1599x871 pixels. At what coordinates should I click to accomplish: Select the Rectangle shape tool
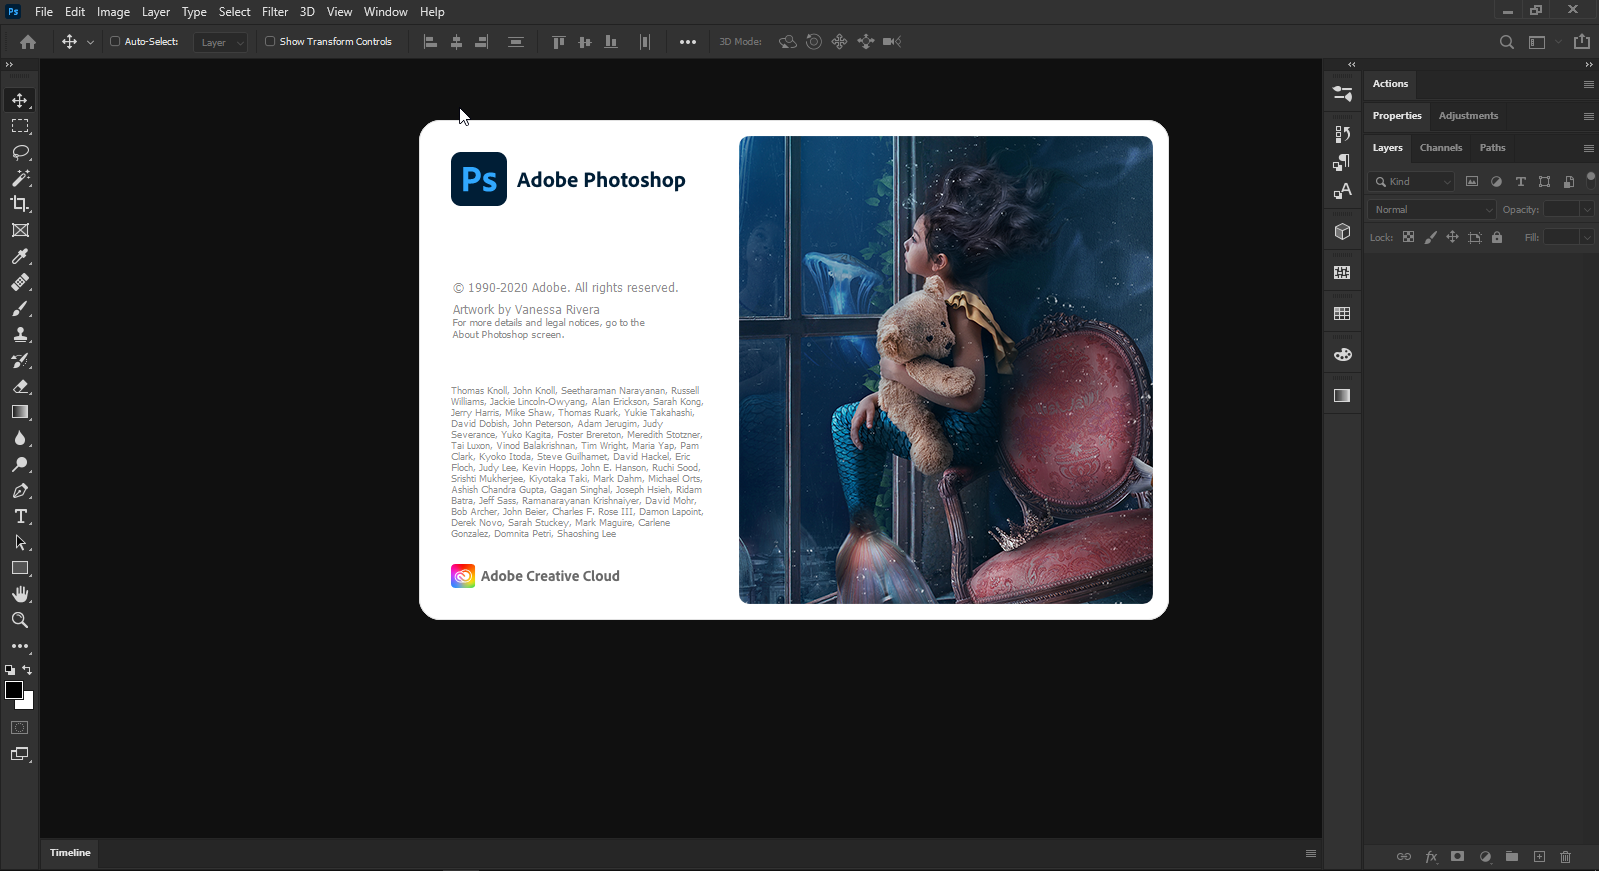[x=20, y=568]
